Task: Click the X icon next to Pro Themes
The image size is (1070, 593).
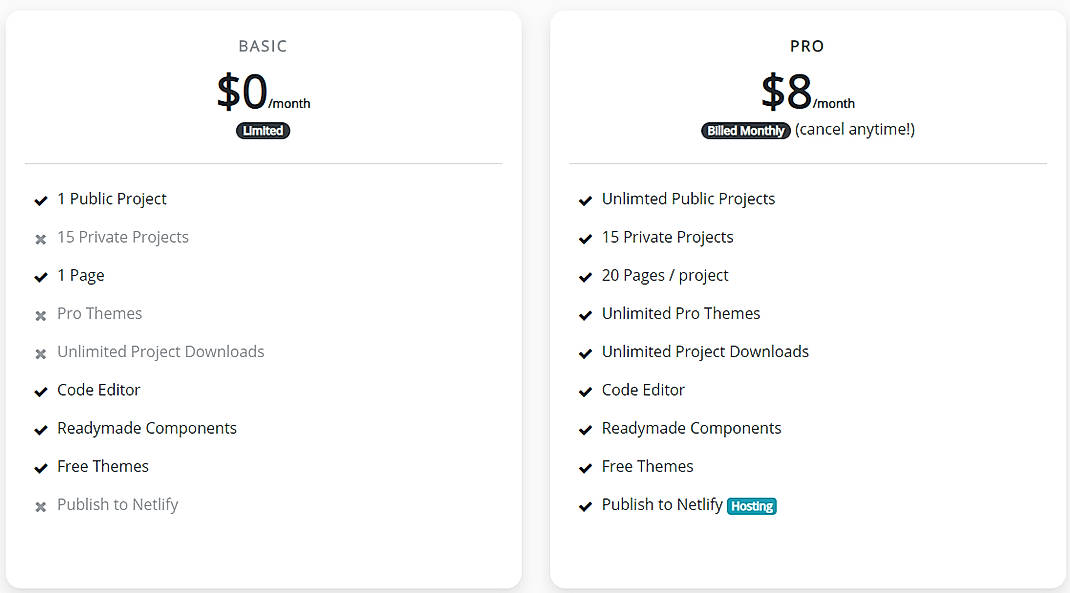Action: [41, 315]
